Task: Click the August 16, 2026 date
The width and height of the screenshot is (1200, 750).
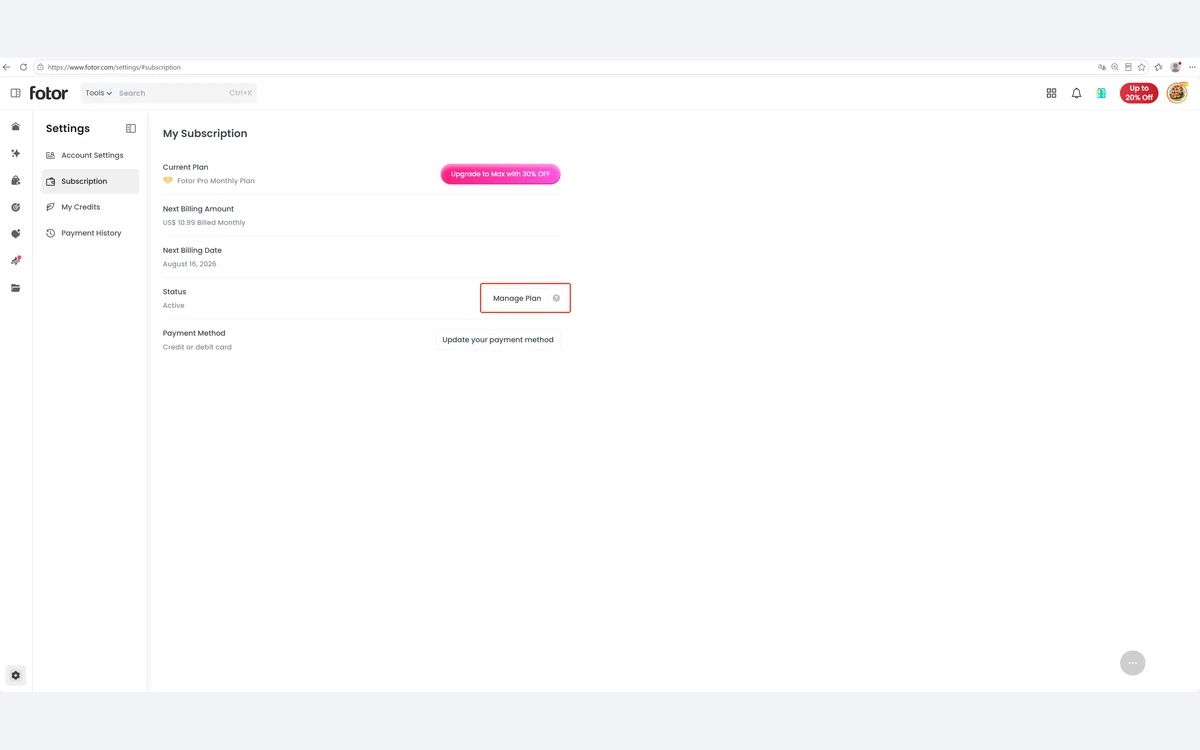Action: click(x=189, y=264)
